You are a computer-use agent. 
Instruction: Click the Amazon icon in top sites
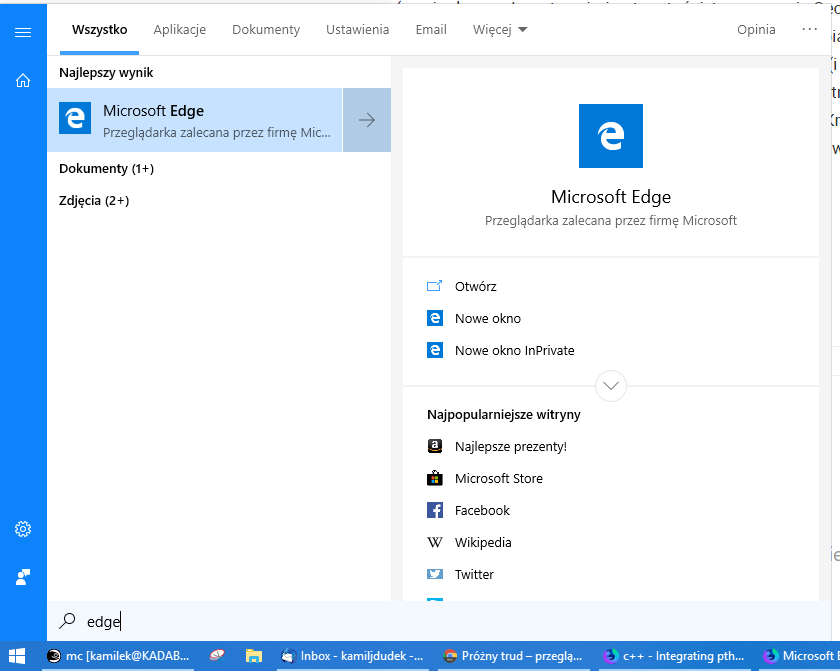coord(435,446)
